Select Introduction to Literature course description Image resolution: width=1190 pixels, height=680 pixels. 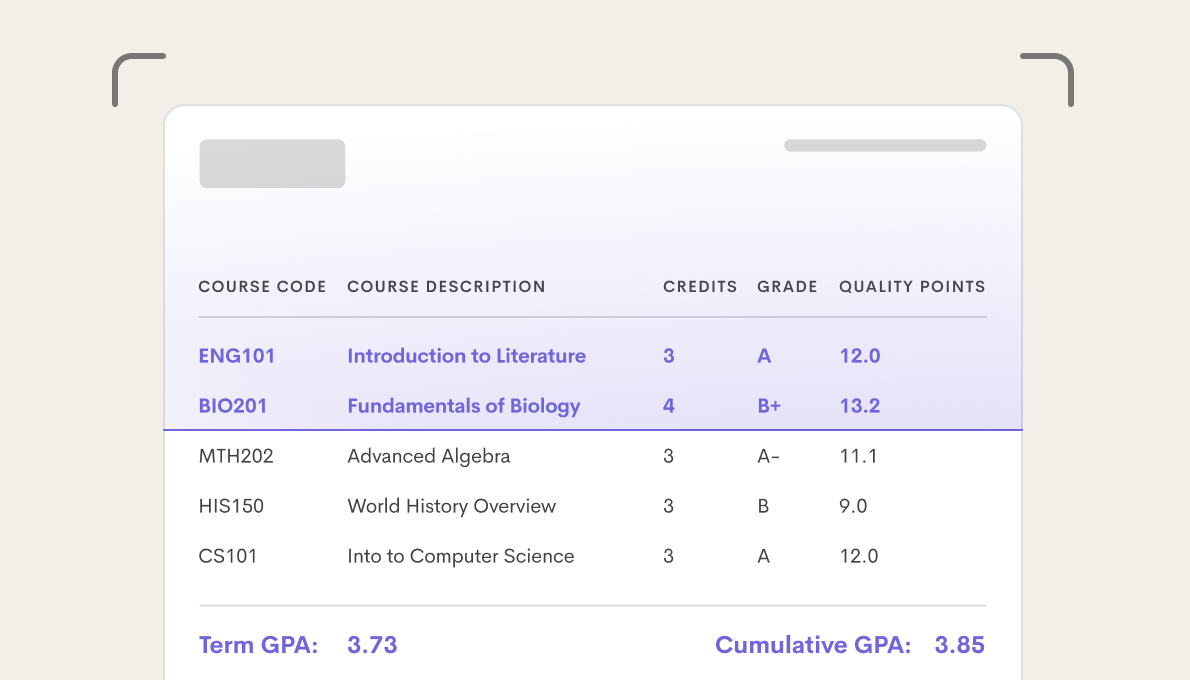tap(466, 356)
